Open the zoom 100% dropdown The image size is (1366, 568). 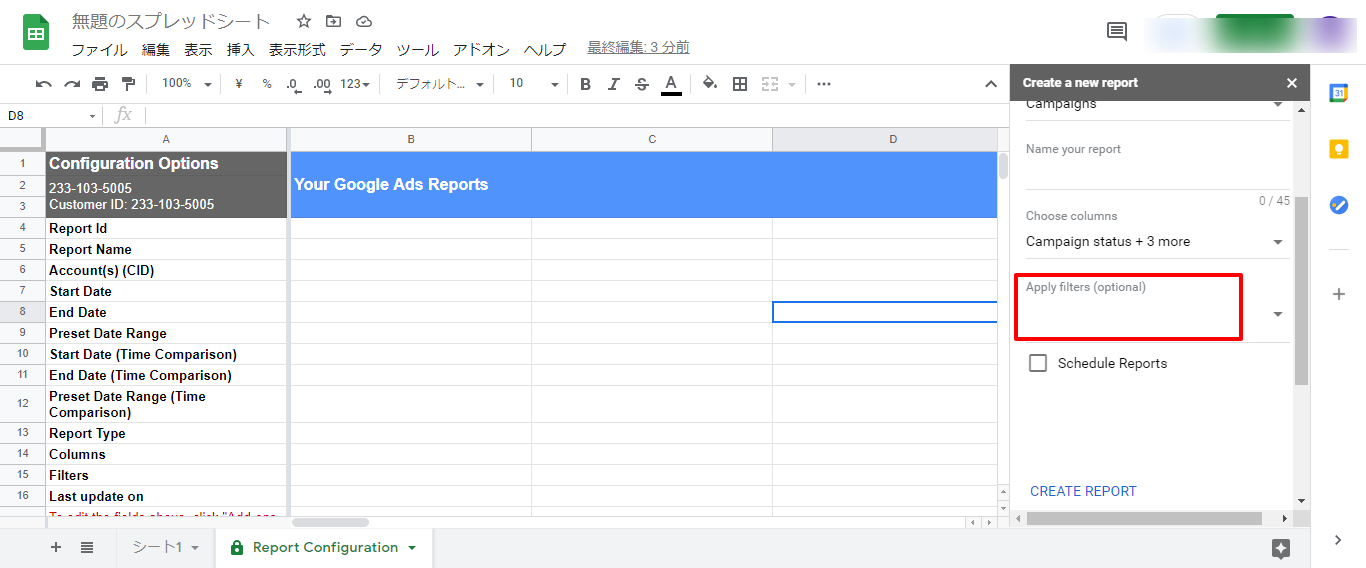pyautogui.click(x=187, y=84)
